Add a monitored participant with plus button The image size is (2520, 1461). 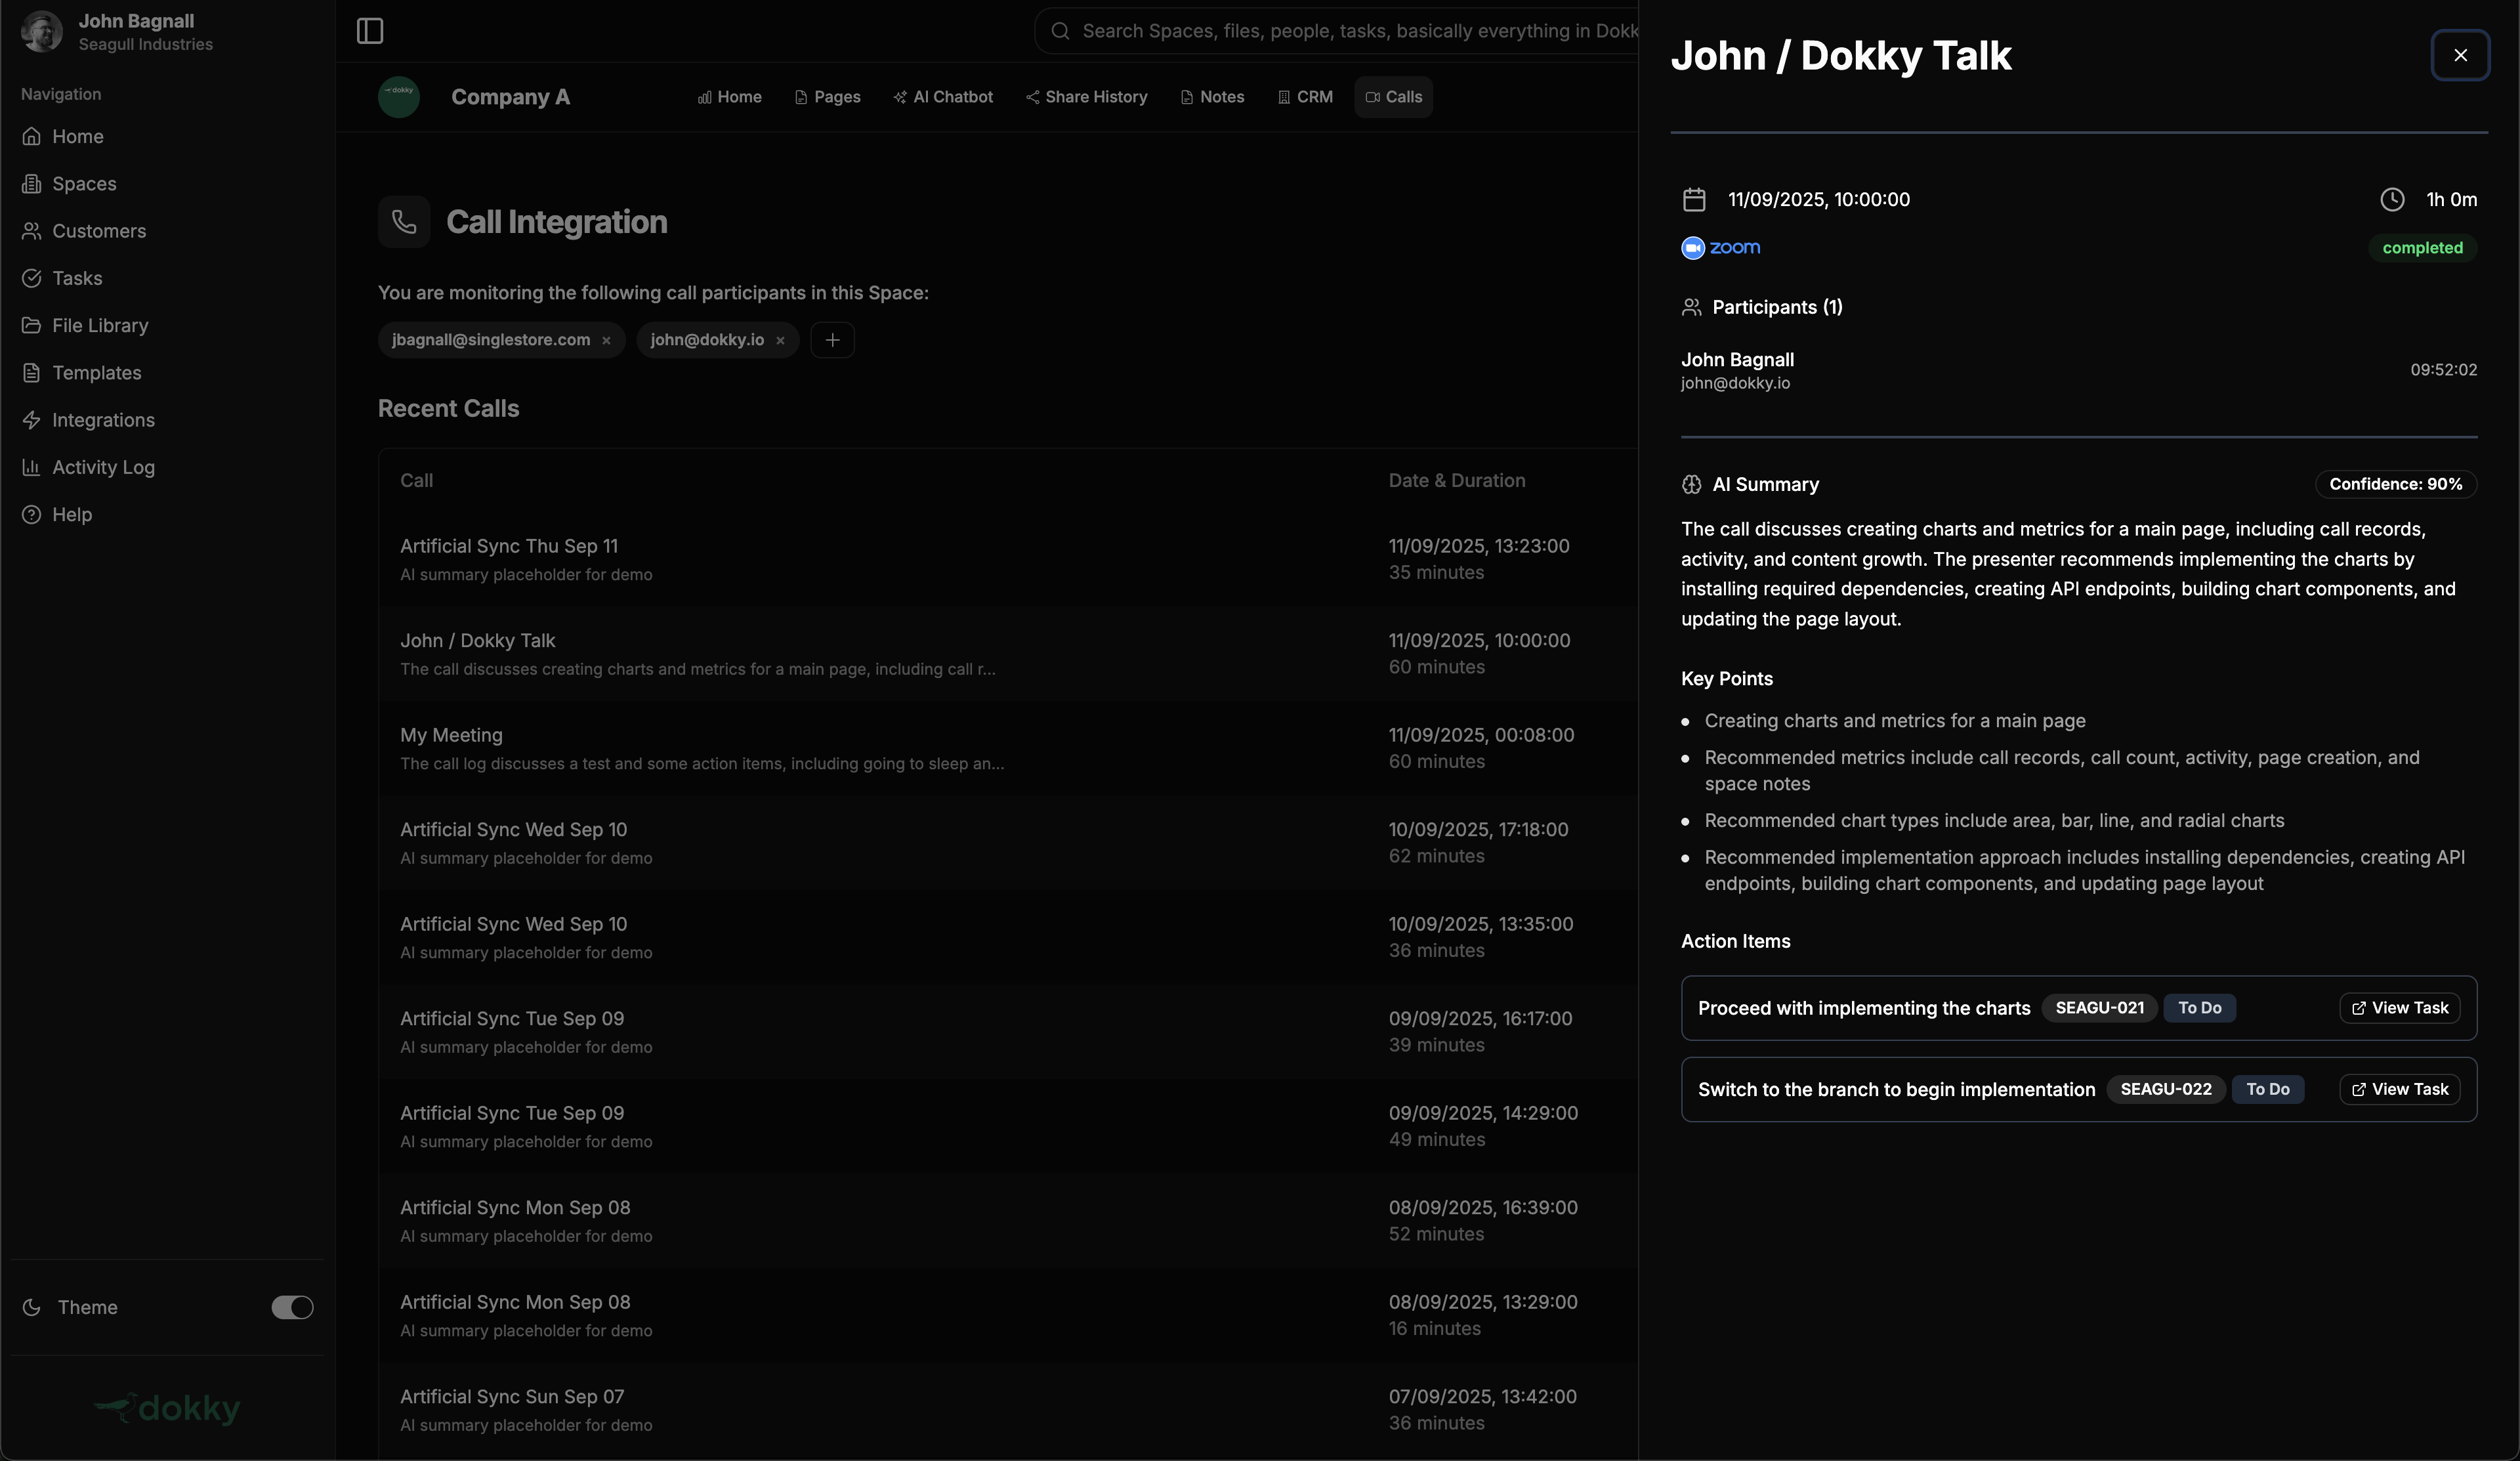click(x=832, y=340)
